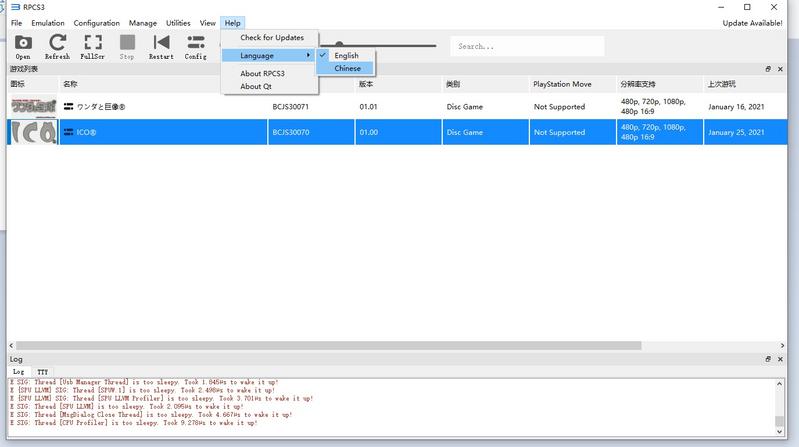This screenshot has width=799, height=447.
Task: Open the Configuration menu
Action: (96, 23)
